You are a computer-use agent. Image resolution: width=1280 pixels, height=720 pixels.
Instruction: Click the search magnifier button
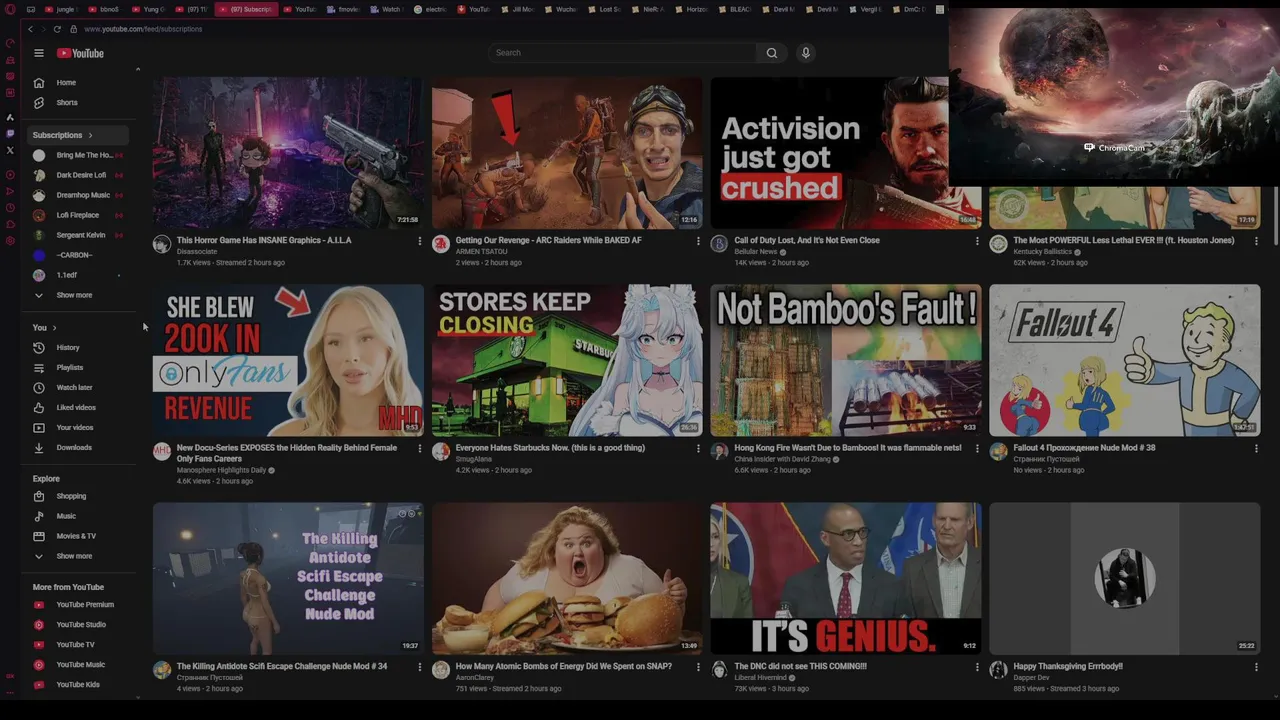tap(771, 53)
